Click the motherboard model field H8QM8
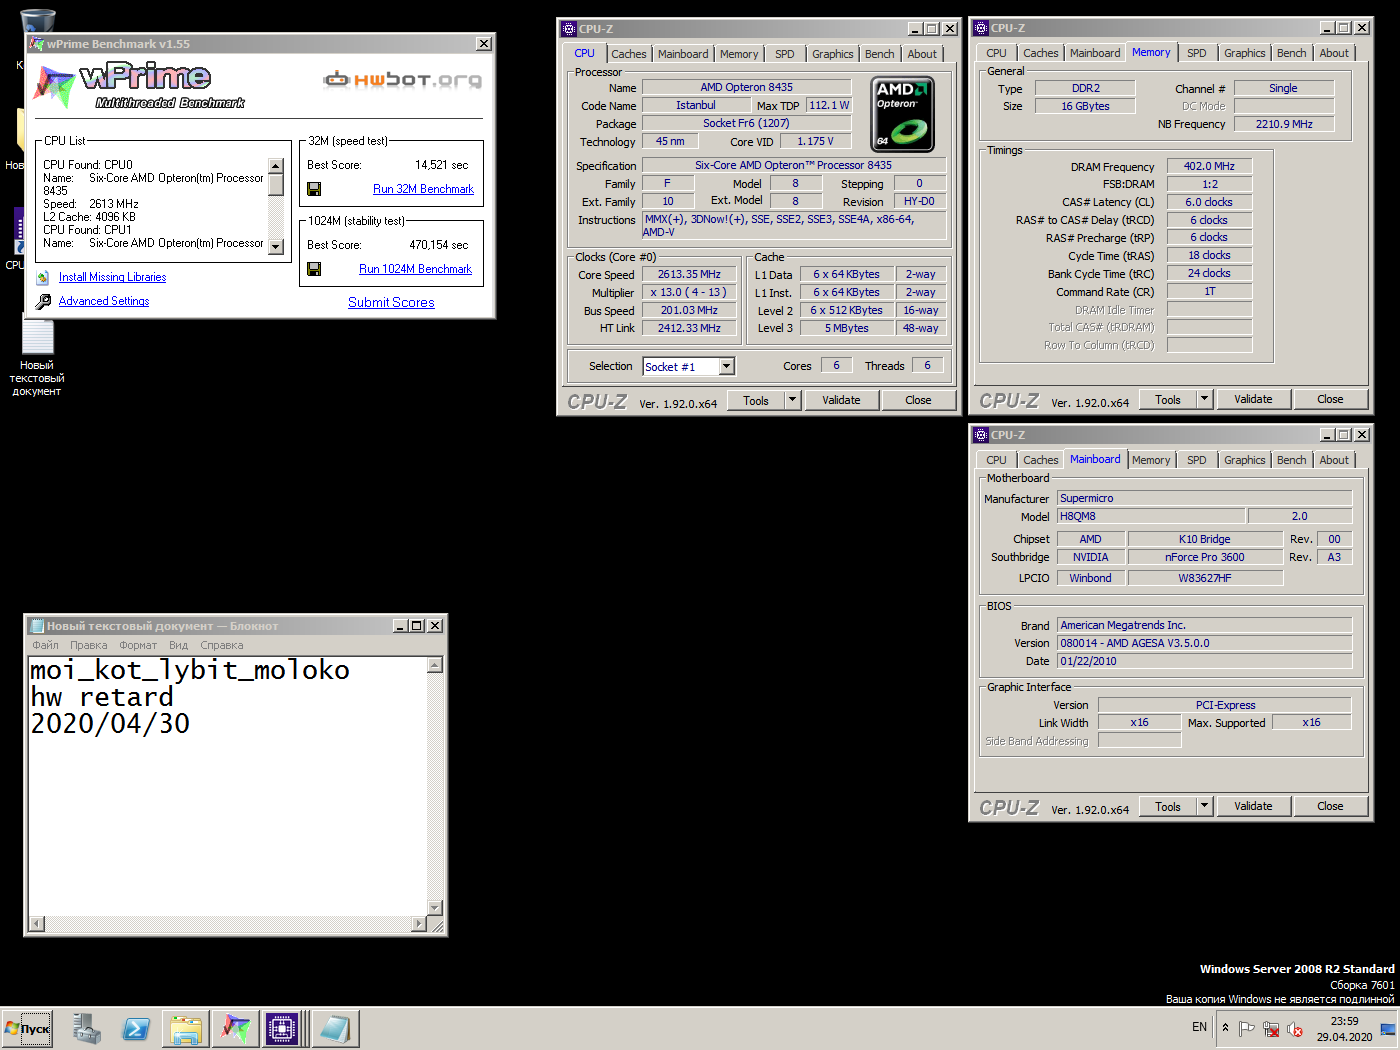 point(1151,516)
